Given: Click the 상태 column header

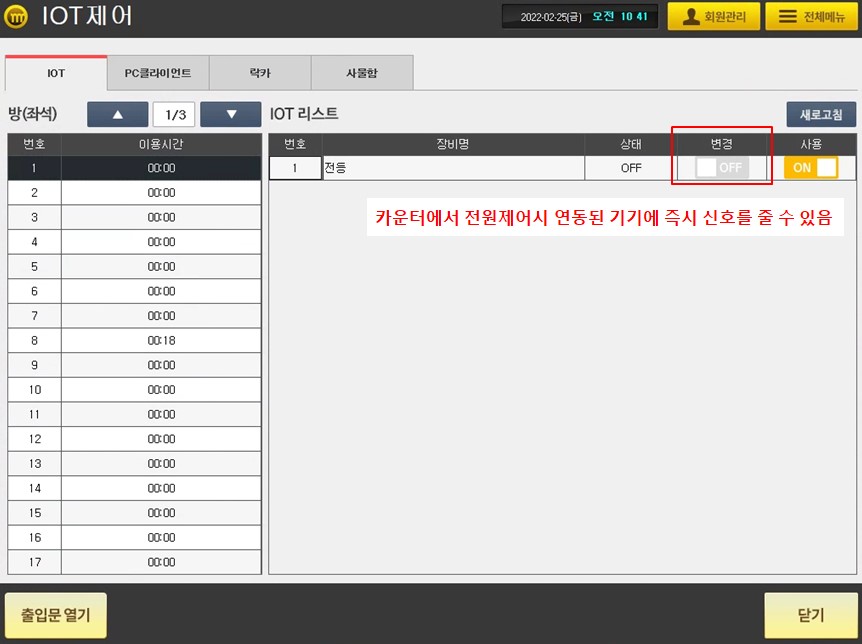Looking at the screenshot, I should point(631,144).
